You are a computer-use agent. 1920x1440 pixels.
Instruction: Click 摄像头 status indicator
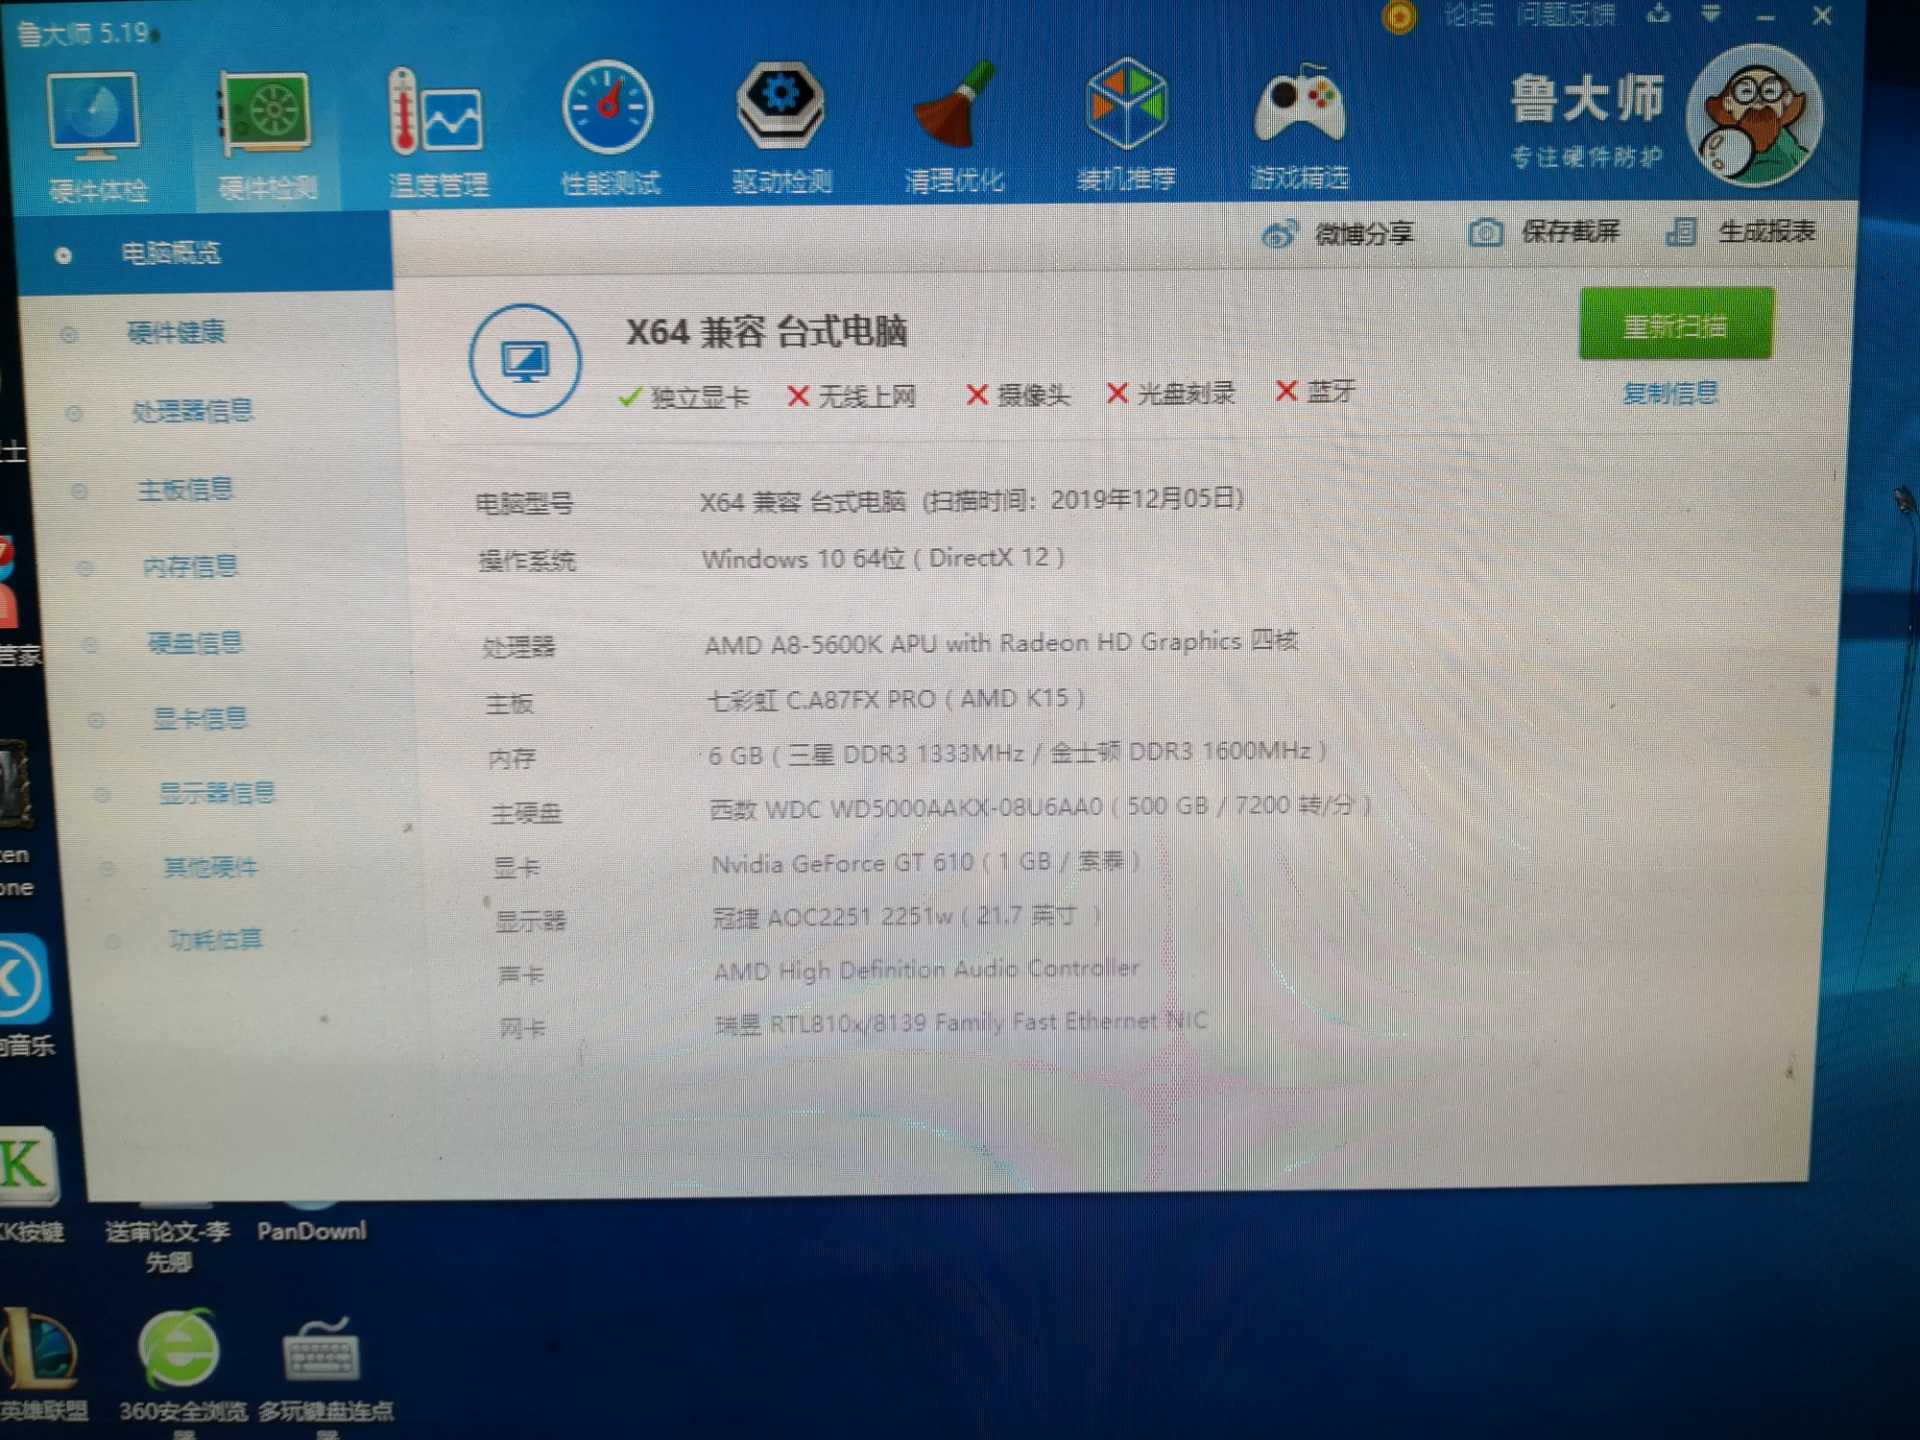coord(1017,395)
